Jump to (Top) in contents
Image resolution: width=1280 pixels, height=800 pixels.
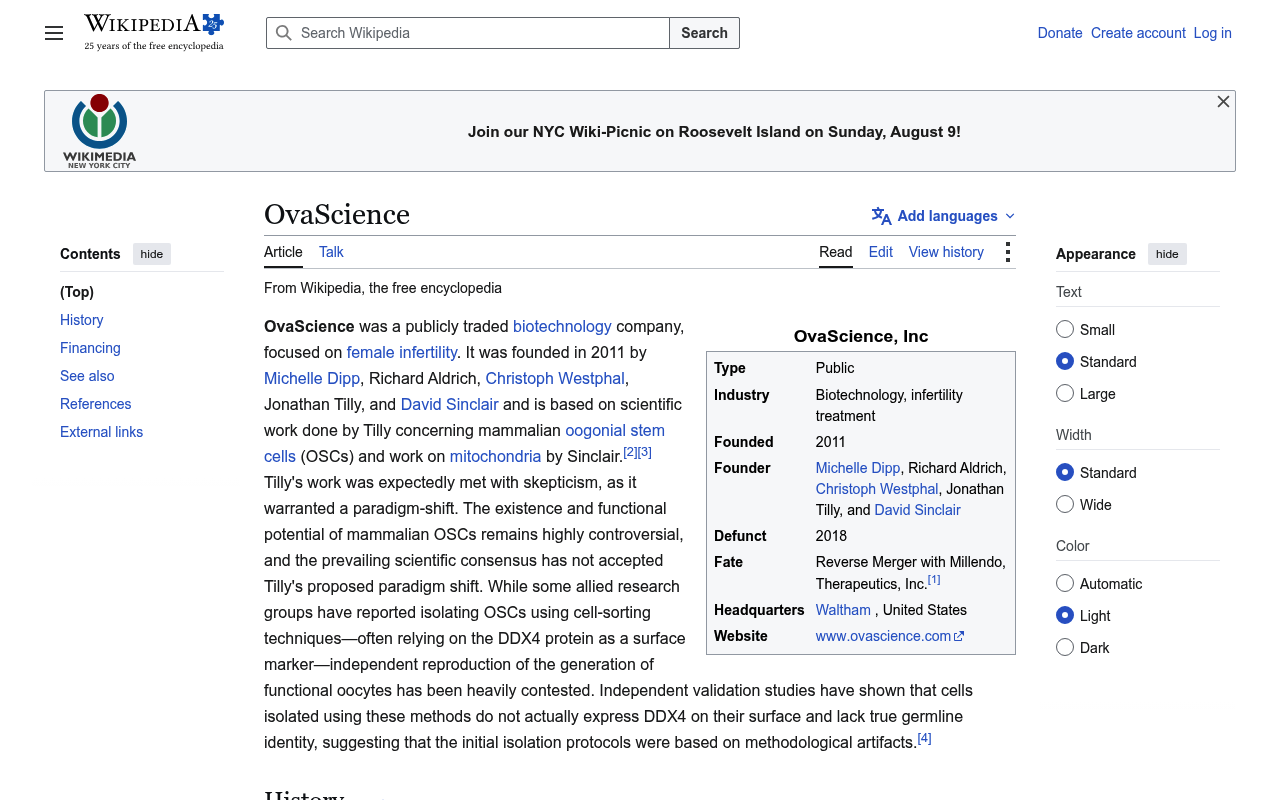[x=77, y=292]
